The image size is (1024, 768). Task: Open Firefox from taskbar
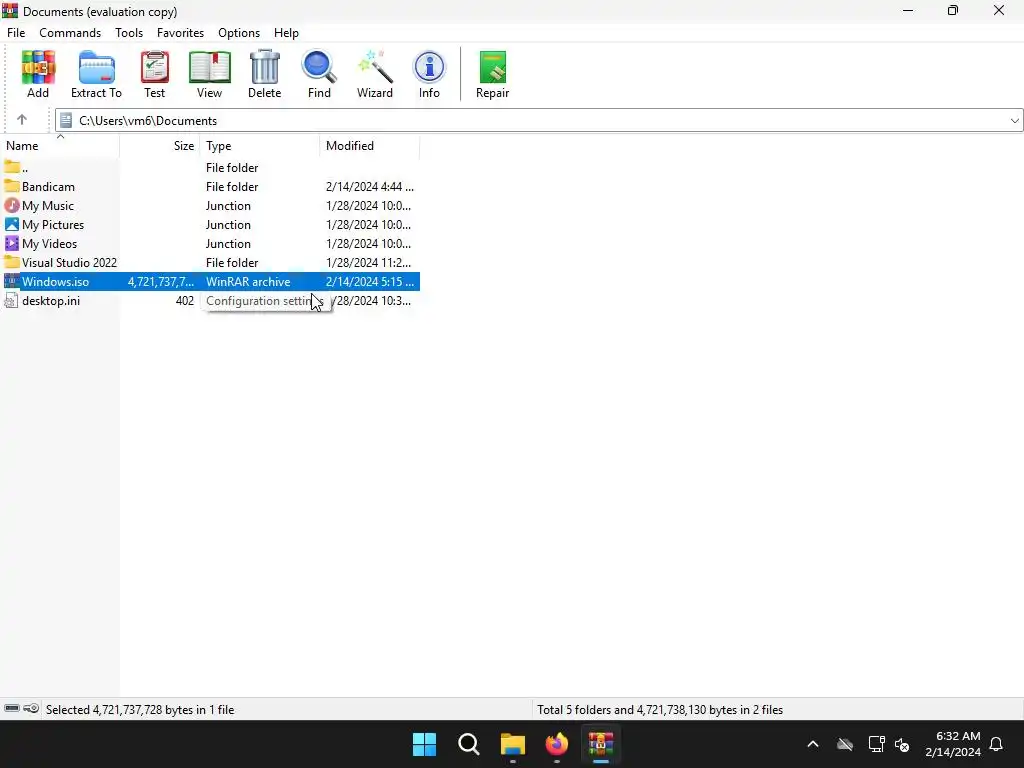coord(556,744)
